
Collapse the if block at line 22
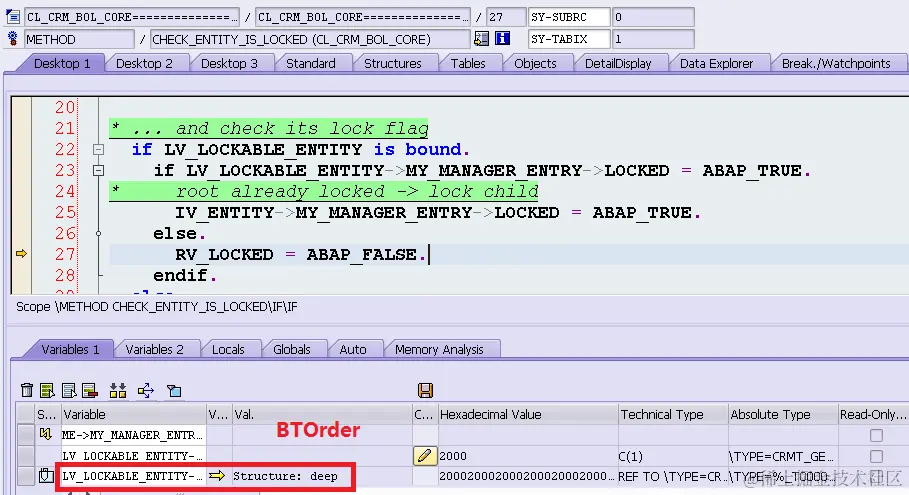pyautogui.click(x=99, y=150)
